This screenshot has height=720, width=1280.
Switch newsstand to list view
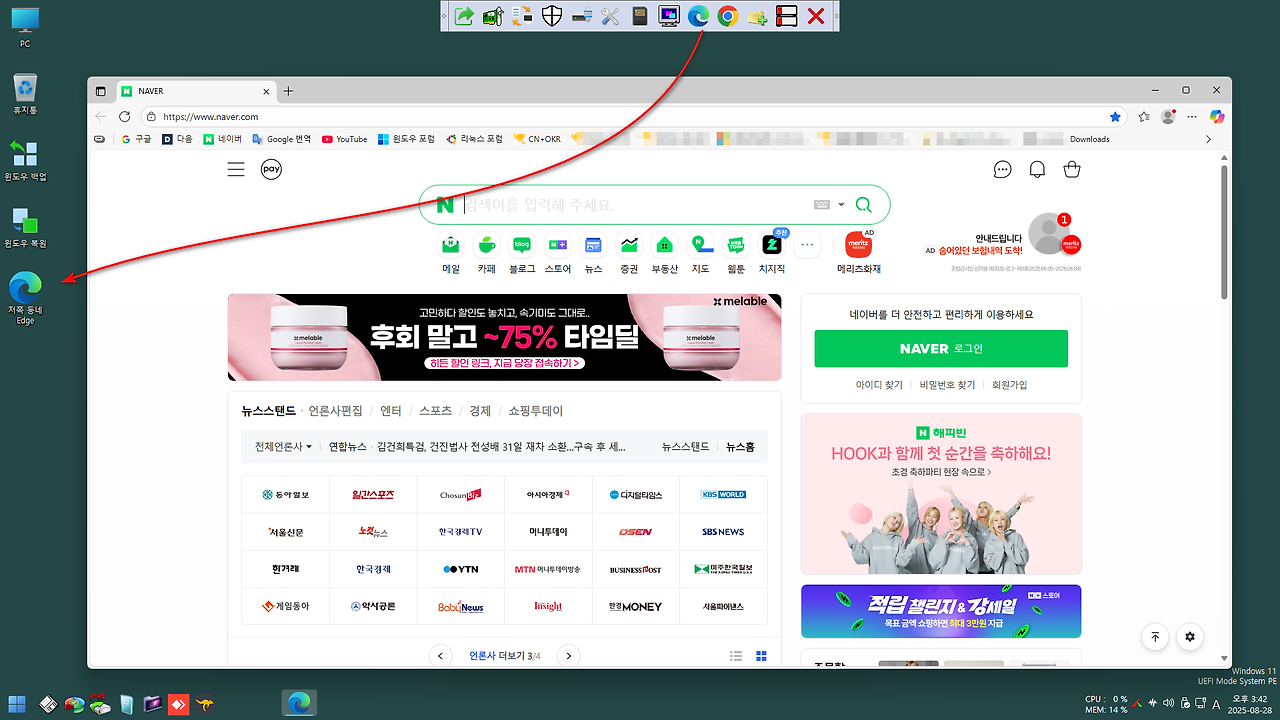point(736,656)
